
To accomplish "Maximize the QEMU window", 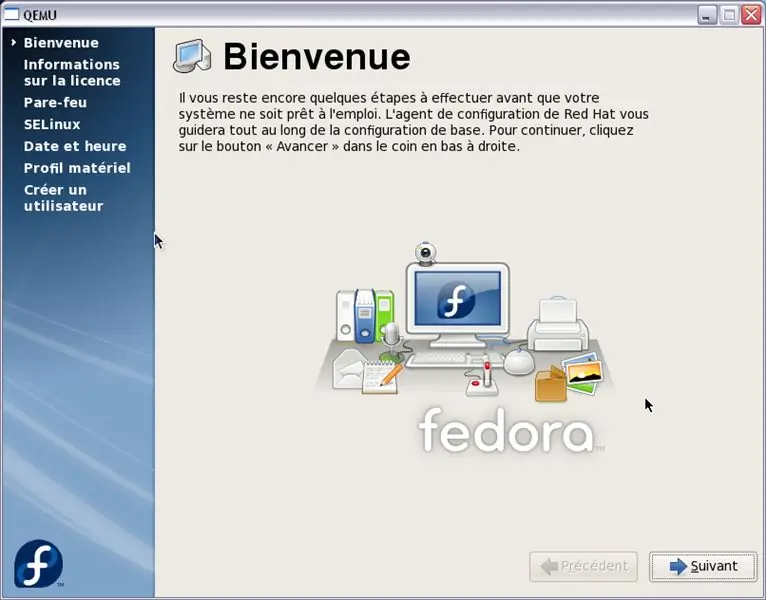I will tap(729, 15).
